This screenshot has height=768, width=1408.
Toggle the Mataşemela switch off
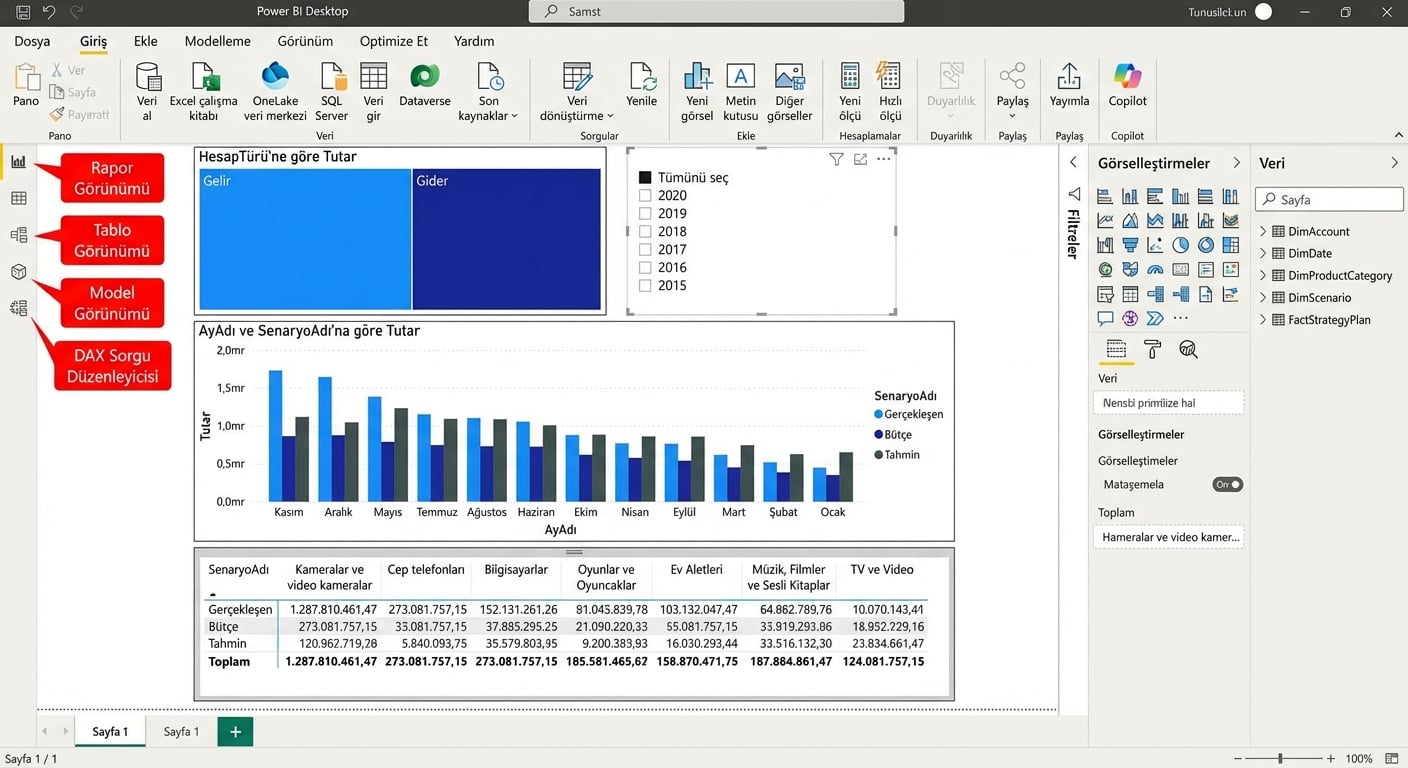1228,484
